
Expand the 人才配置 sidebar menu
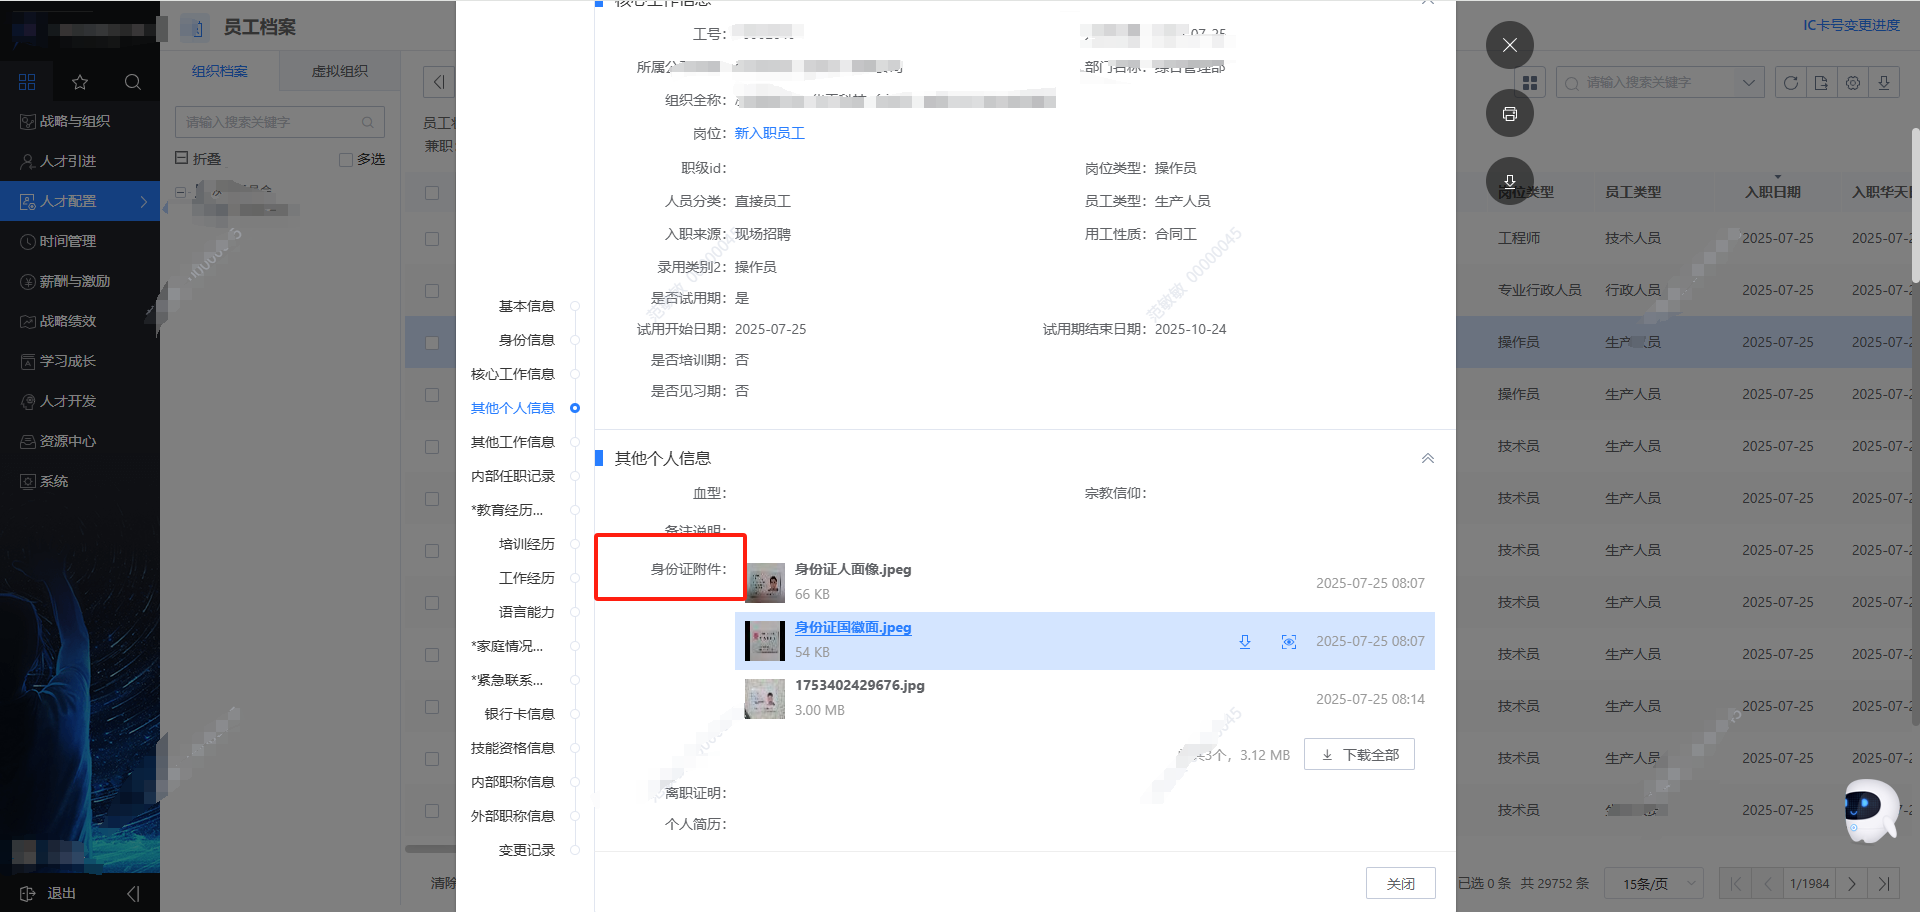point(80,201)
